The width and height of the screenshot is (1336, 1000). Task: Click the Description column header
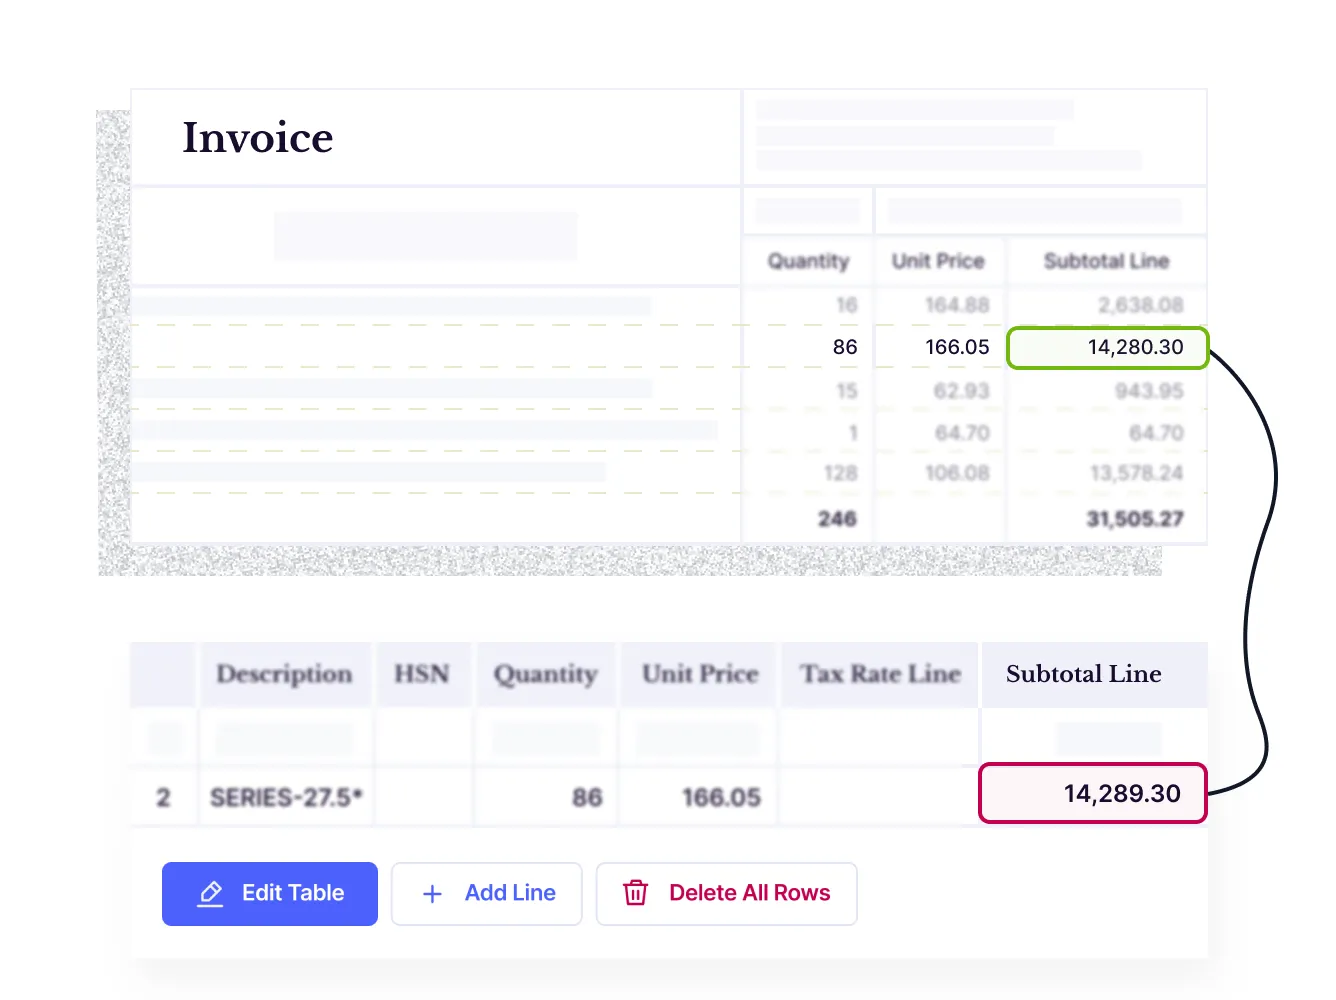click(x=284, y=675)
